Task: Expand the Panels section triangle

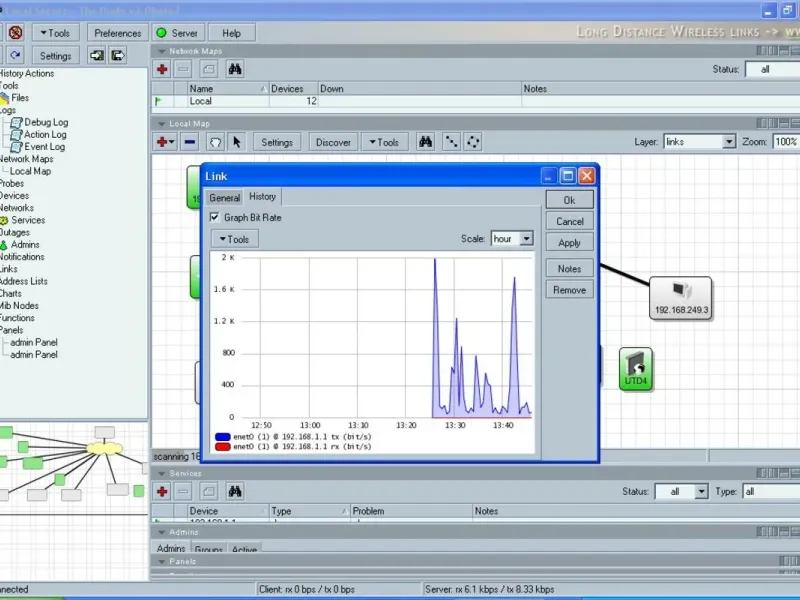Action: (x=162, y=562)
